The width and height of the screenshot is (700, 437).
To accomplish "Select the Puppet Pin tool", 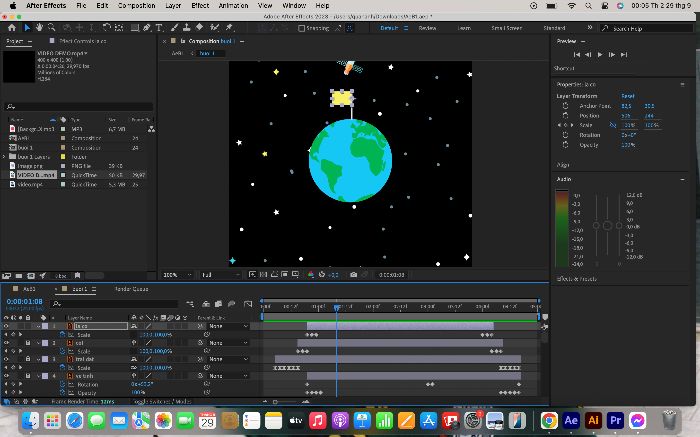I will [229, 28].
